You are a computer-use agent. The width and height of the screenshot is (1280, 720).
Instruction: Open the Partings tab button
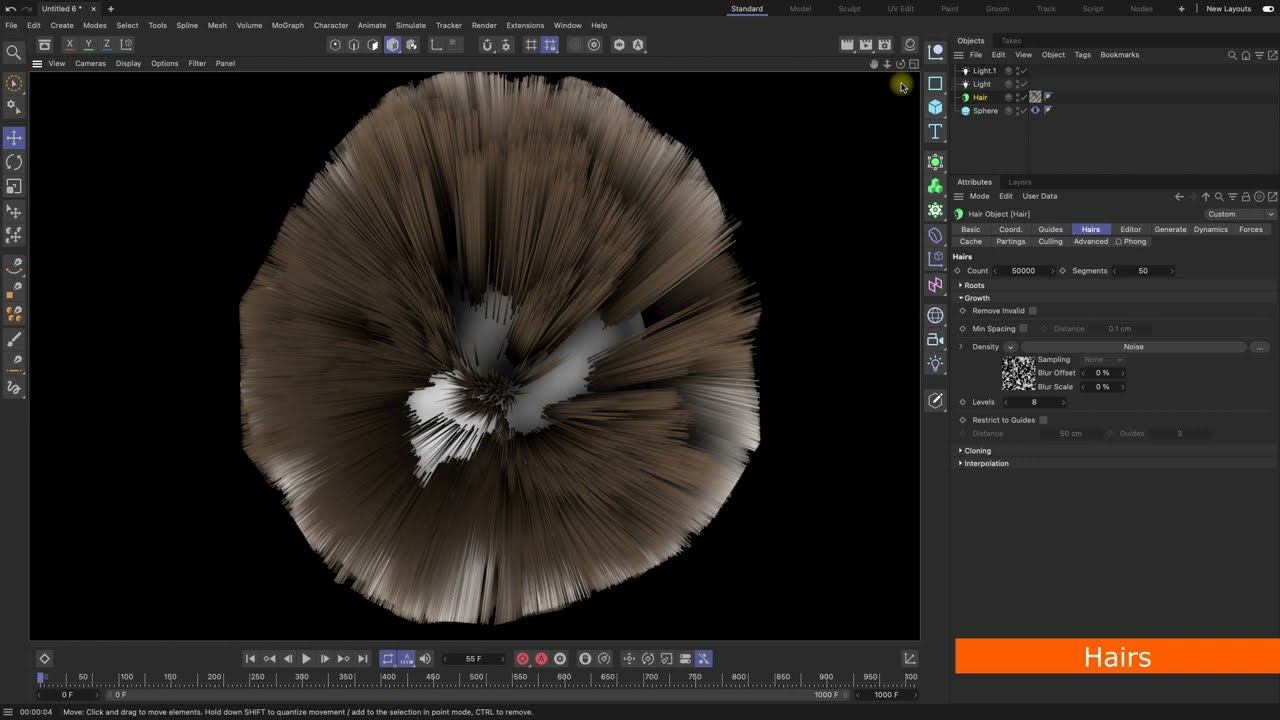(1010, 241)
